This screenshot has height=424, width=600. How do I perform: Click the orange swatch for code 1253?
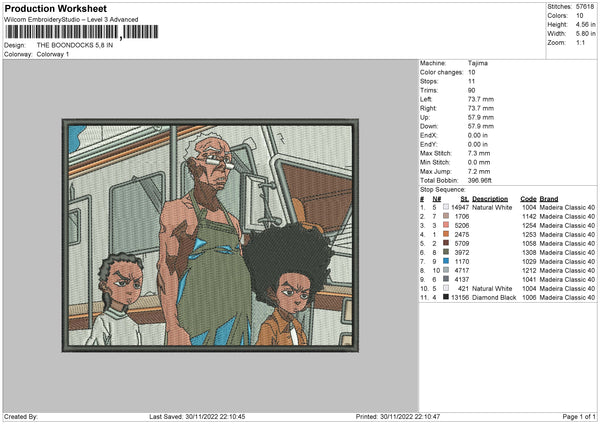tap(446, 234)
